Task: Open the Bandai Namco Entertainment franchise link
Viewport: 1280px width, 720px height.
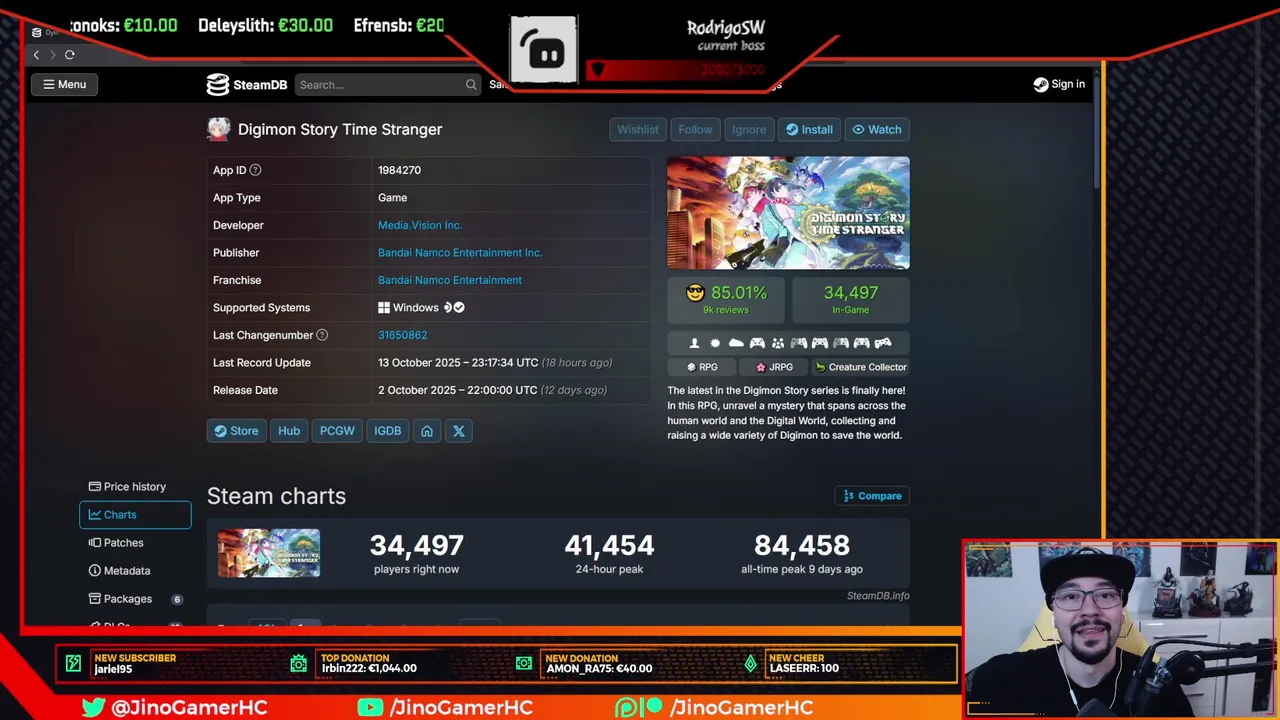Action: (450, 280)
